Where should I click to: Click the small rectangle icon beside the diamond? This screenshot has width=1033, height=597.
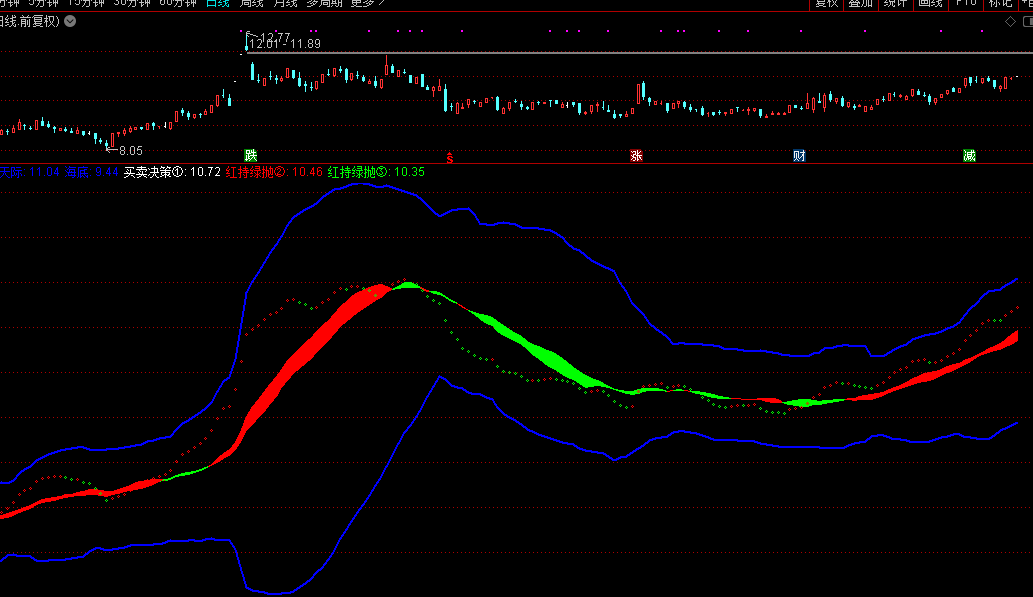click(x=1025, y=21)
